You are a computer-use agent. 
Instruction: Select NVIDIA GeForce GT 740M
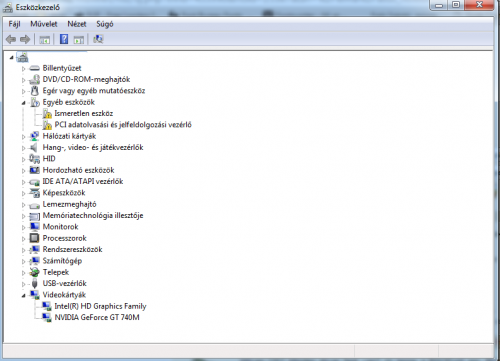[x=97, y=317]
